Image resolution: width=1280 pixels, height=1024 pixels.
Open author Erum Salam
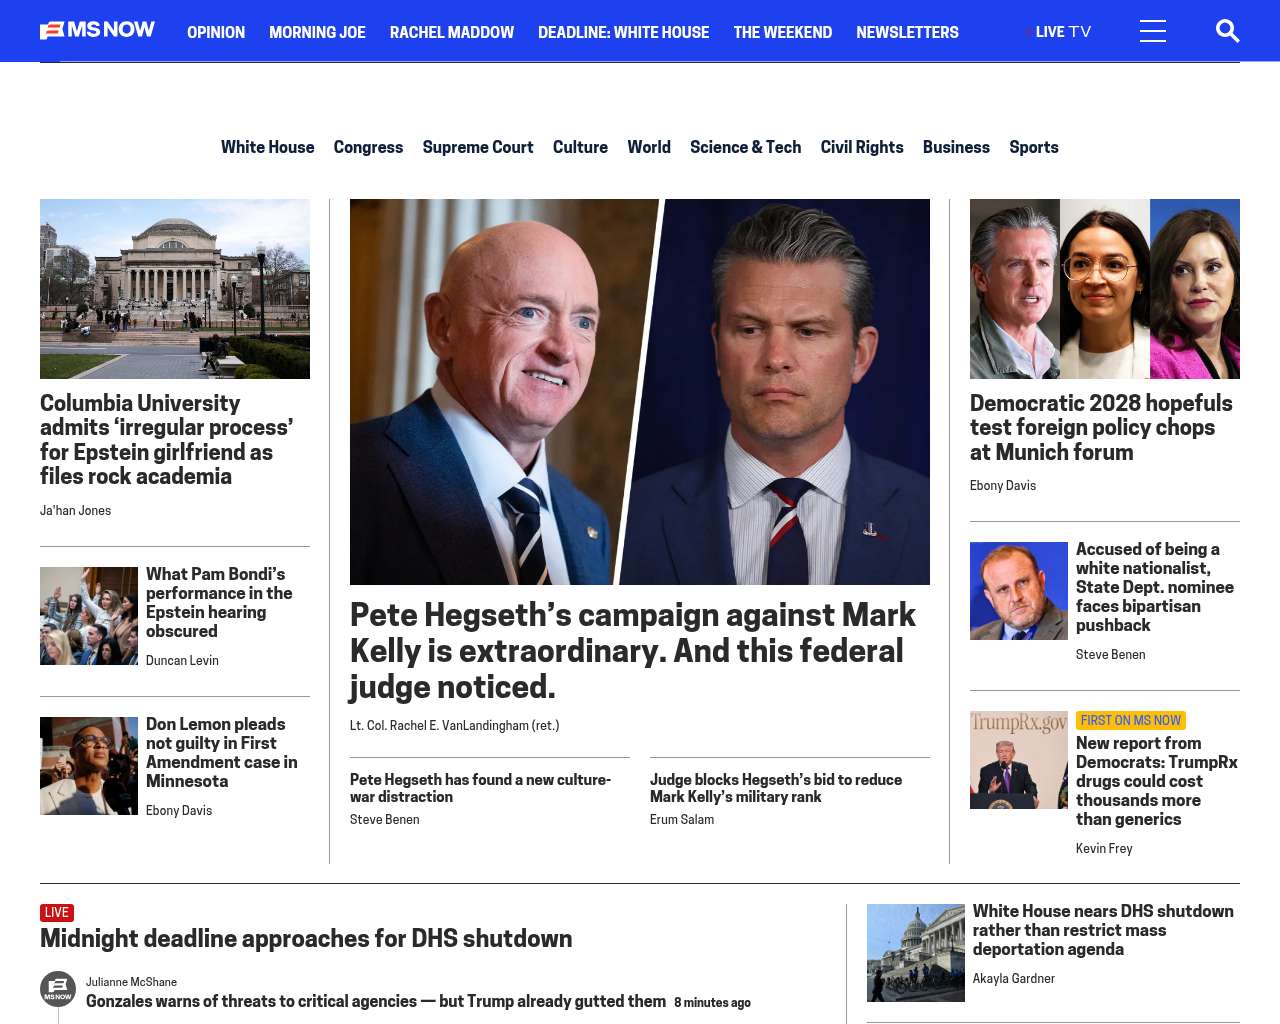tap(682, 819)
